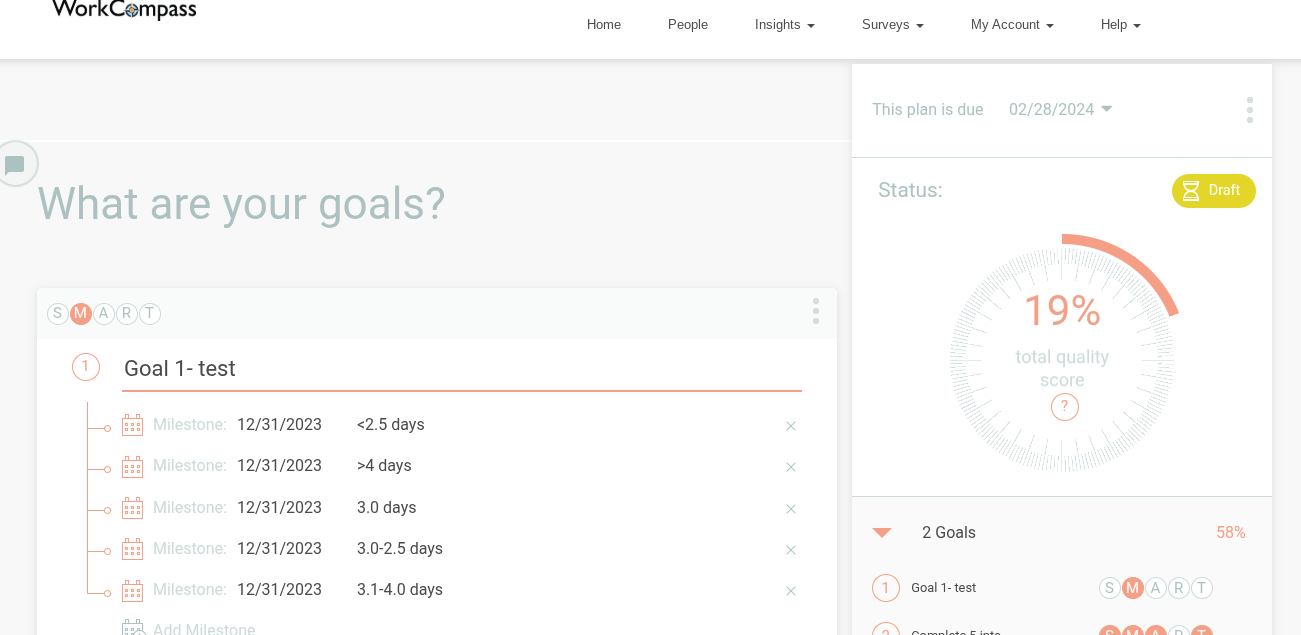This screenshot has width=1301, height=635.
Task: Click the Goal 1- test title field
Action: pyautogui.click(x=460, y=369)
